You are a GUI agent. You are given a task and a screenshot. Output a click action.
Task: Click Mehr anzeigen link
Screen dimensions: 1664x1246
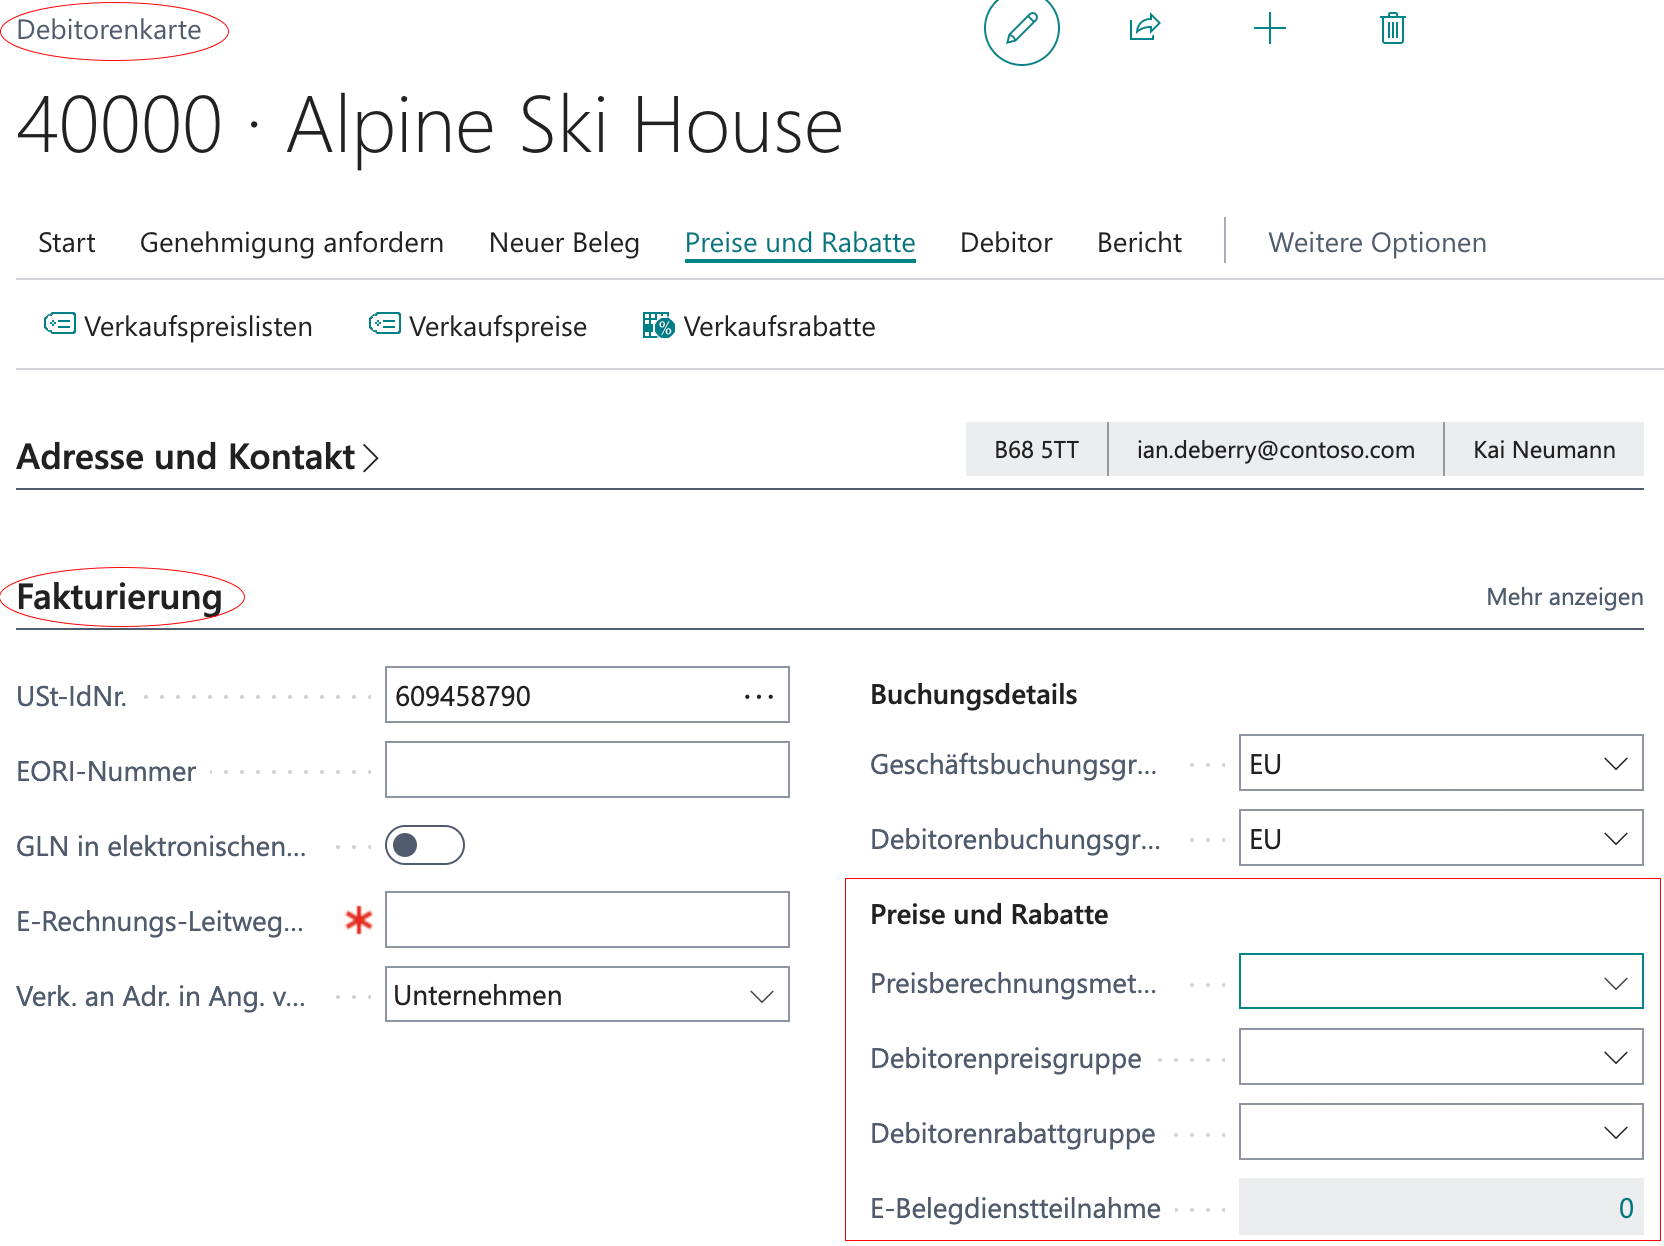pyautogui.click(x=1565, y=597)
